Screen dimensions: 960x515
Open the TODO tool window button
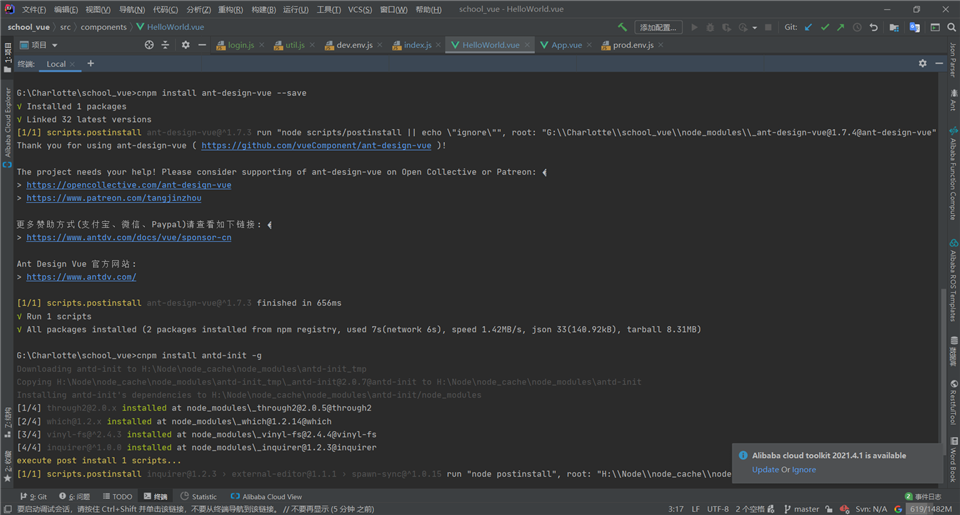117,497
